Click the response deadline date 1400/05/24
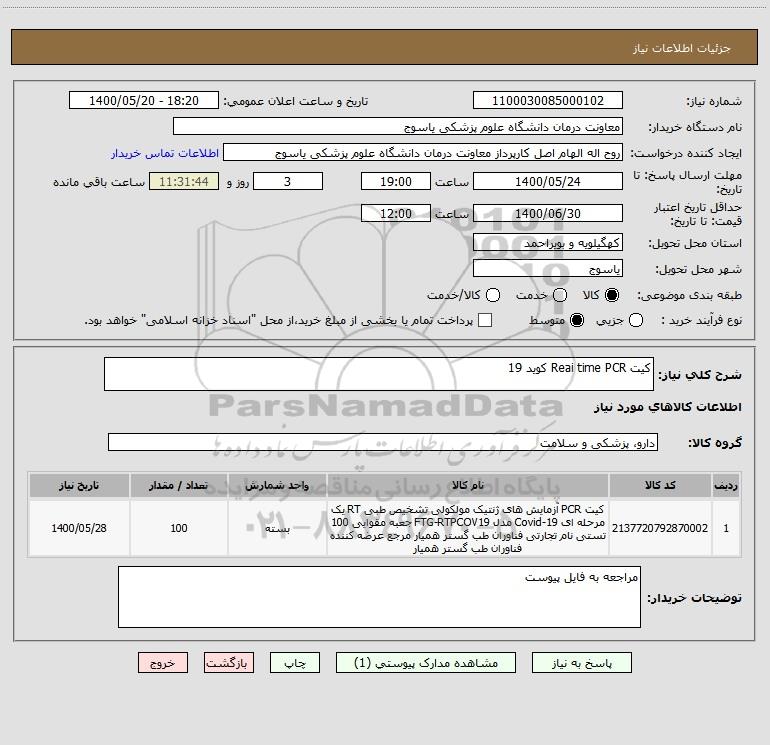 (x=548, y=181)
